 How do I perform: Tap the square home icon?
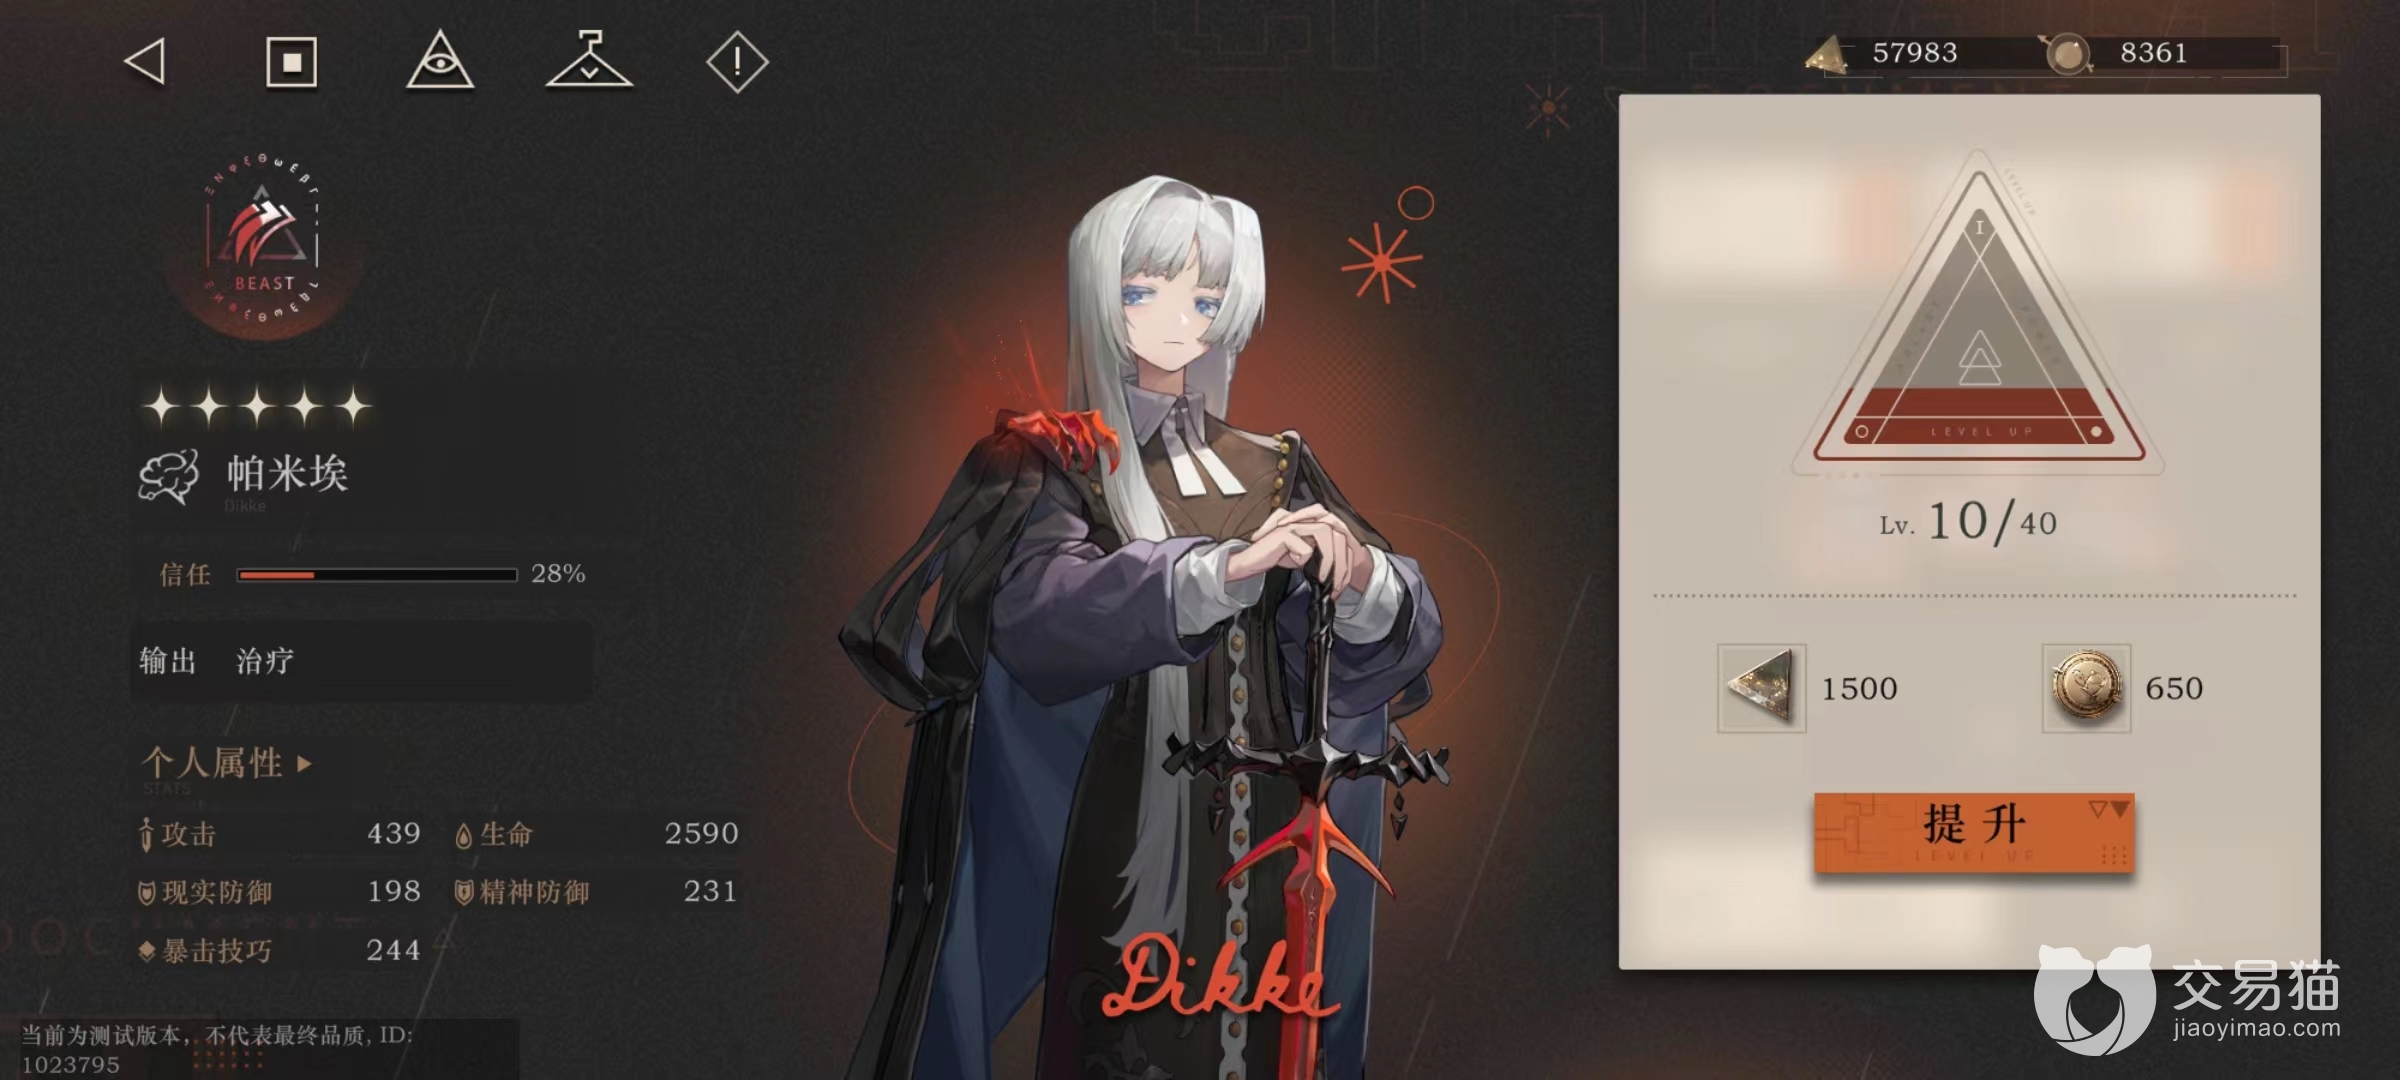[x=292, y=63]
